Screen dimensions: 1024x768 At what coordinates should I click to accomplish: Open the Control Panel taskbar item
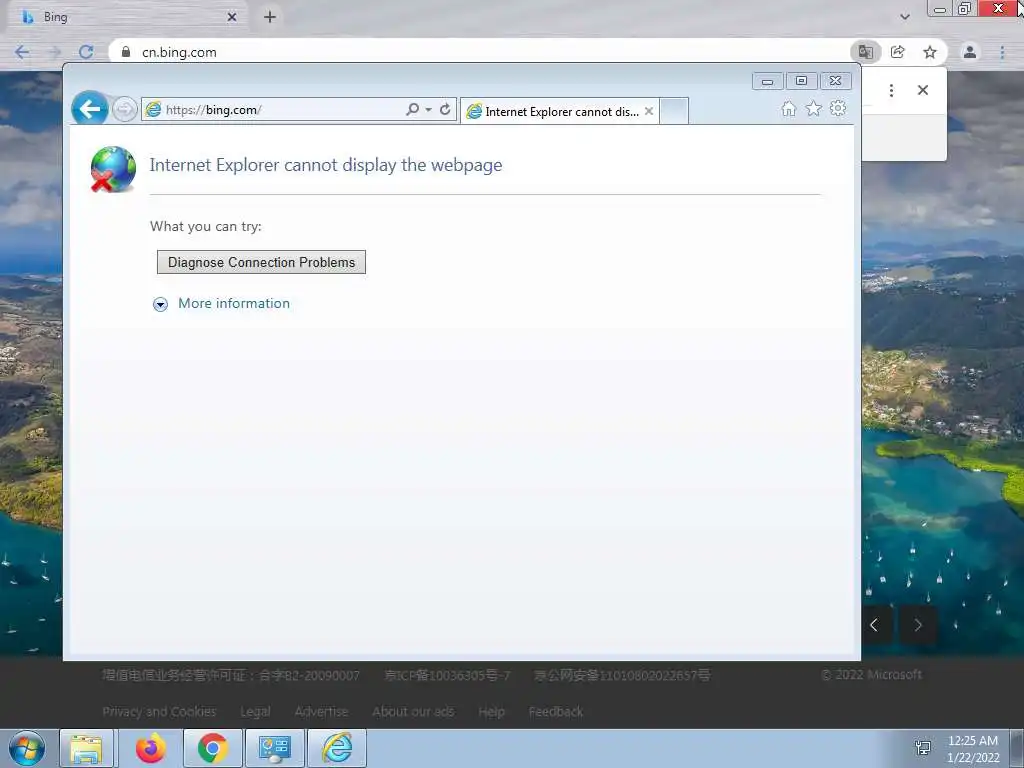[x=274, y=748]
